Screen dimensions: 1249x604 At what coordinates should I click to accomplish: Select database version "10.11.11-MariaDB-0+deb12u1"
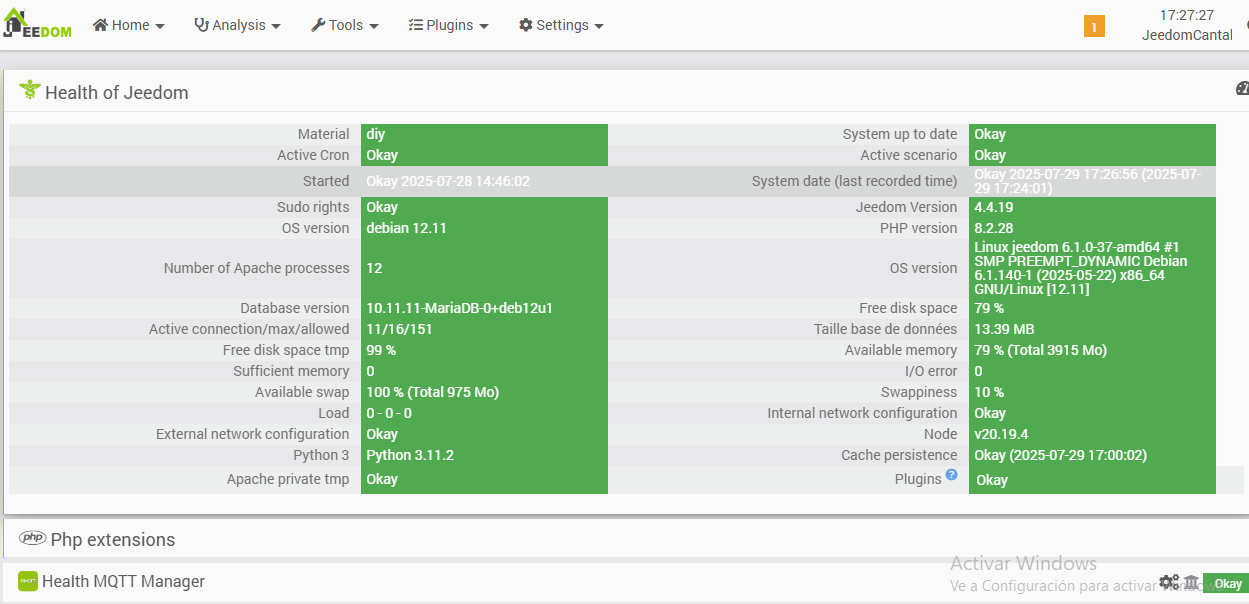459,308
